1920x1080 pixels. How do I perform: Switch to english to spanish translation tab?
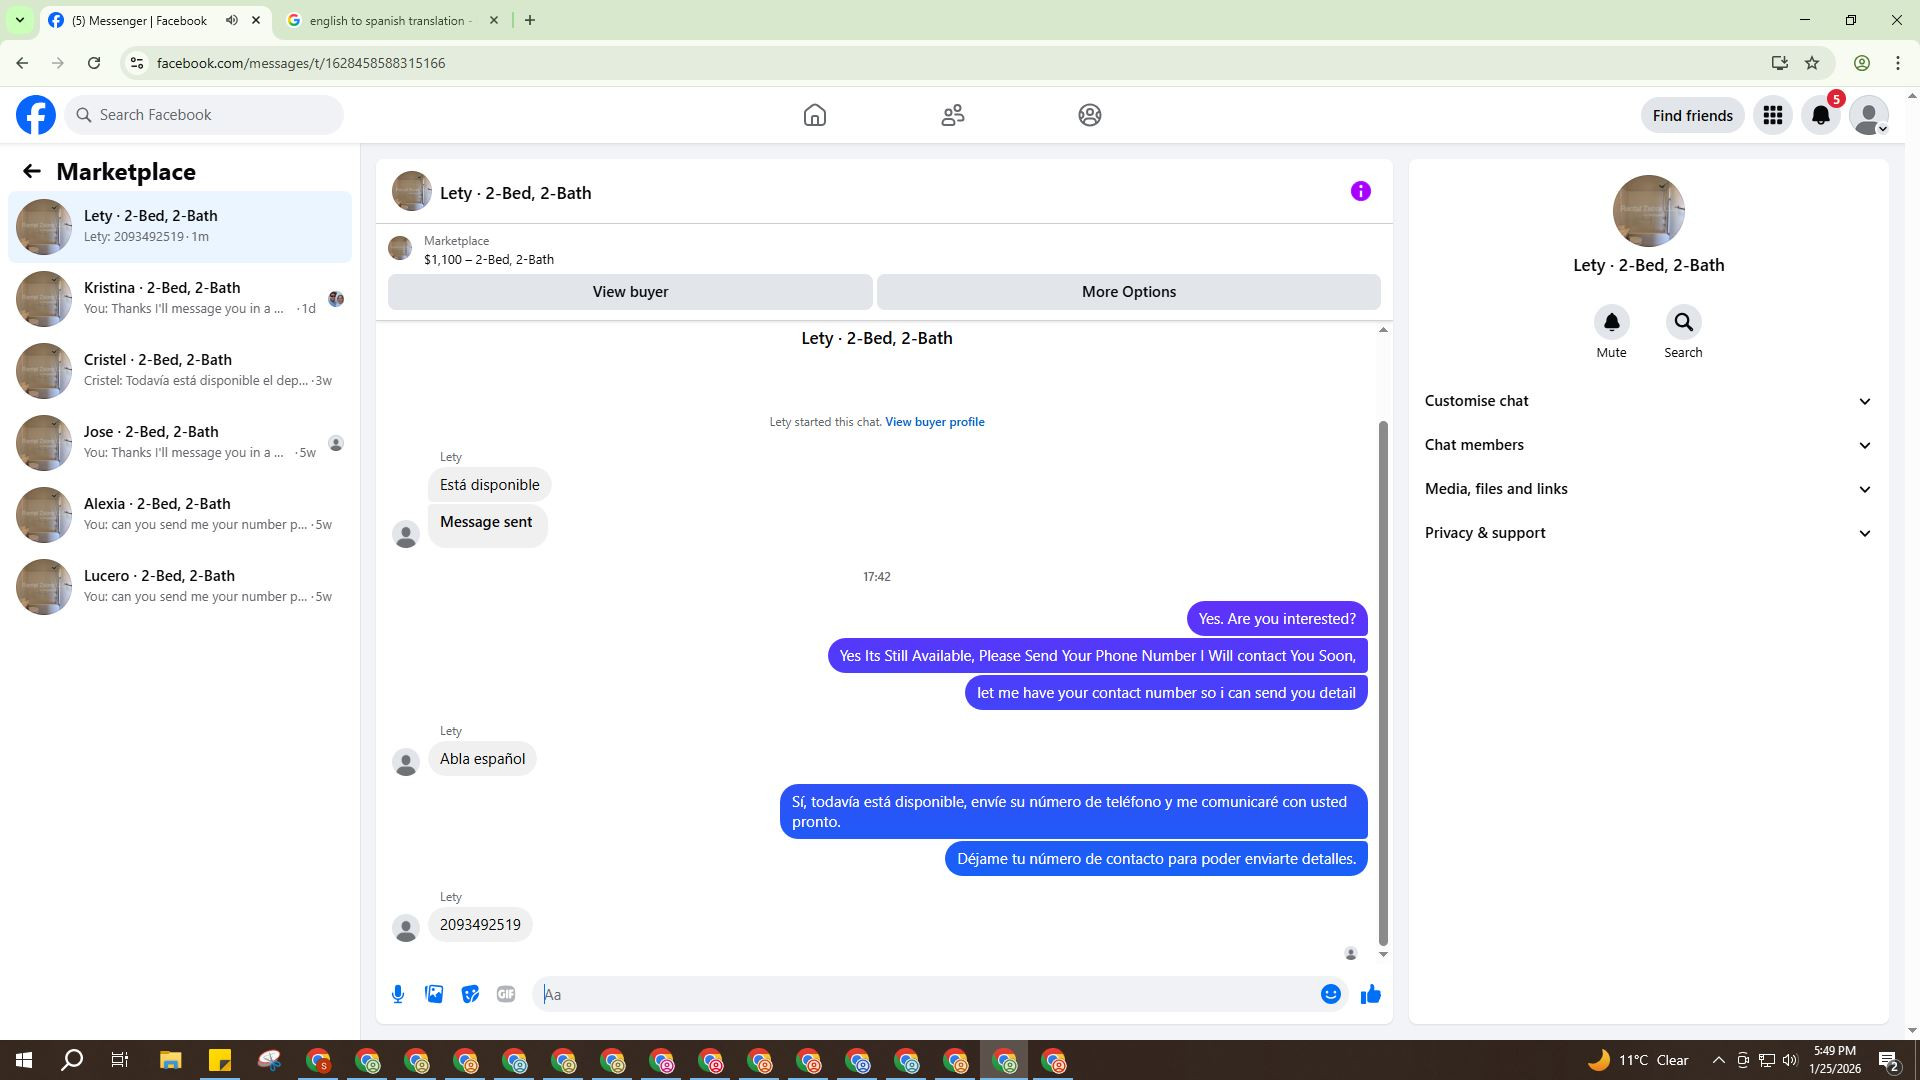pos(390,20)
